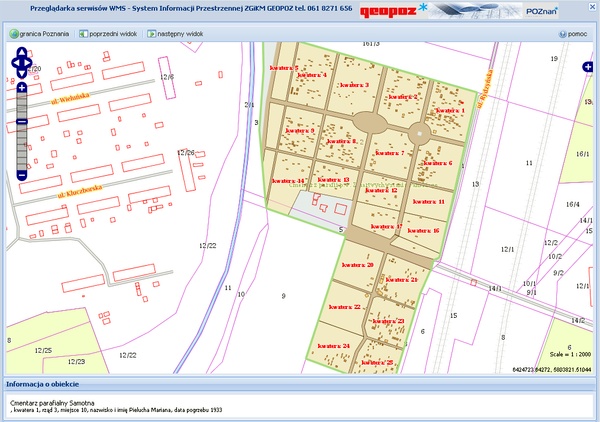Zoom out using the minus button
The image size is (600, 422).
(x=21, y=176)
